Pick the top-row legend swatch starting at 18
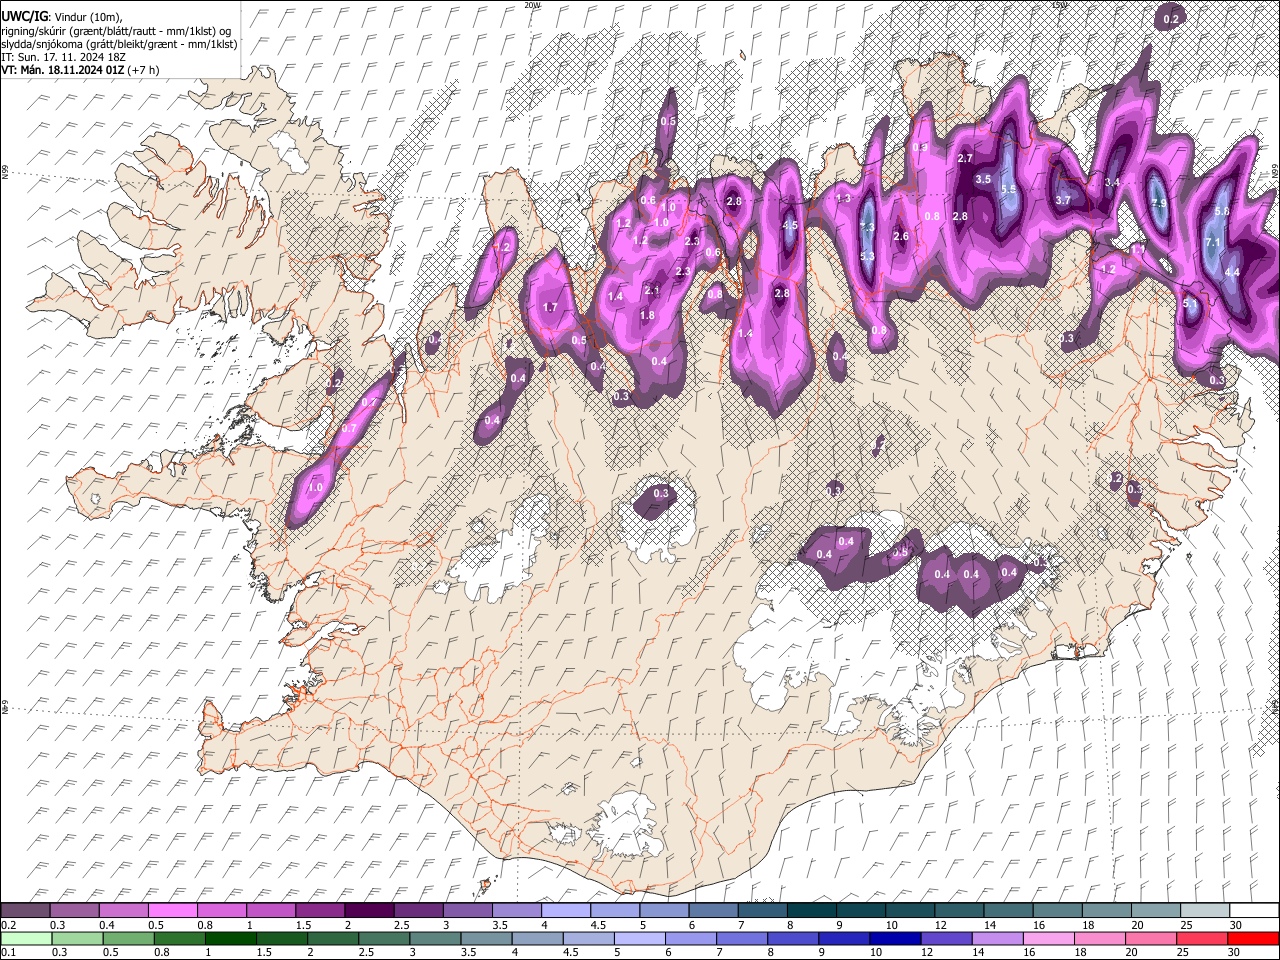The image size is (1280, 960). pos(1106,910)
